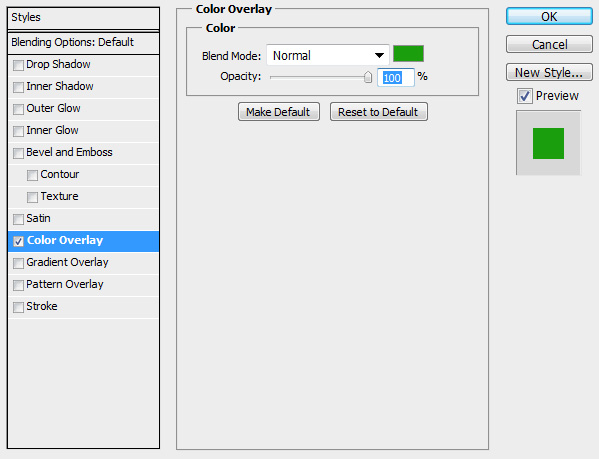This screenshot has width=599, height=459.
Task: Click the Opacity percentage input field
Action: (396, 78)
